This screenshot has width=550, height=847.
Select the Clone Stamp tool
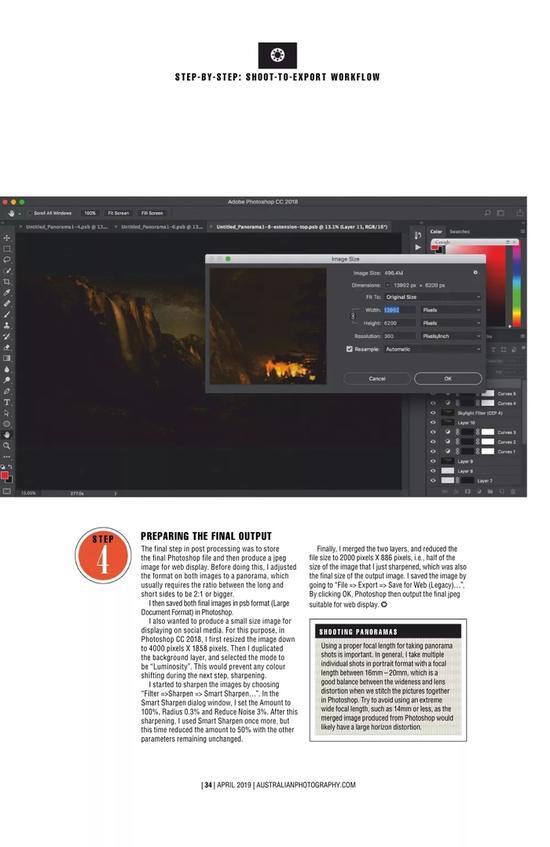(6, 325)
